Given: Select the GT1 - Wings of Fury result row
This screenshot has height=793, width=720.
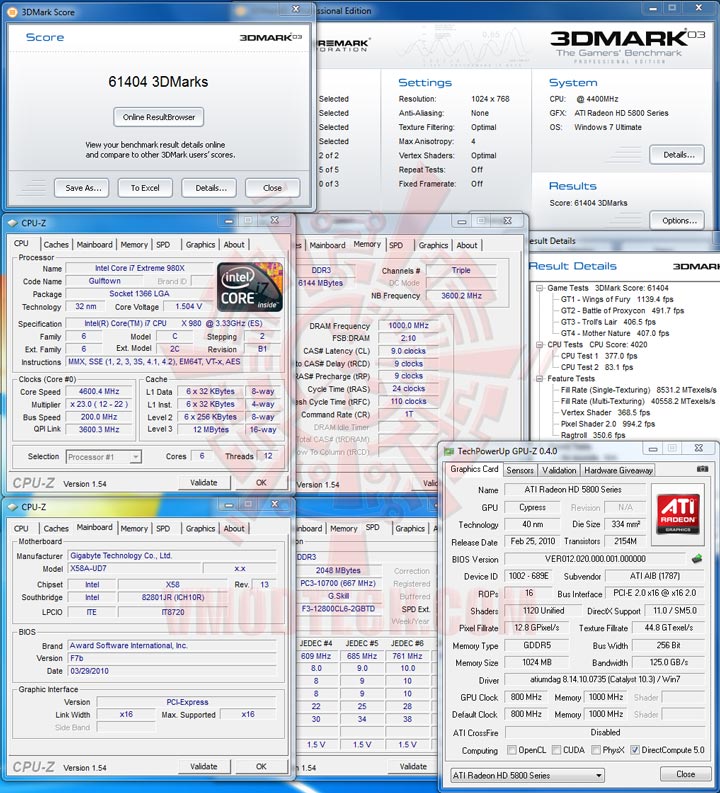Looking at the screenshot, I should 617,299.
